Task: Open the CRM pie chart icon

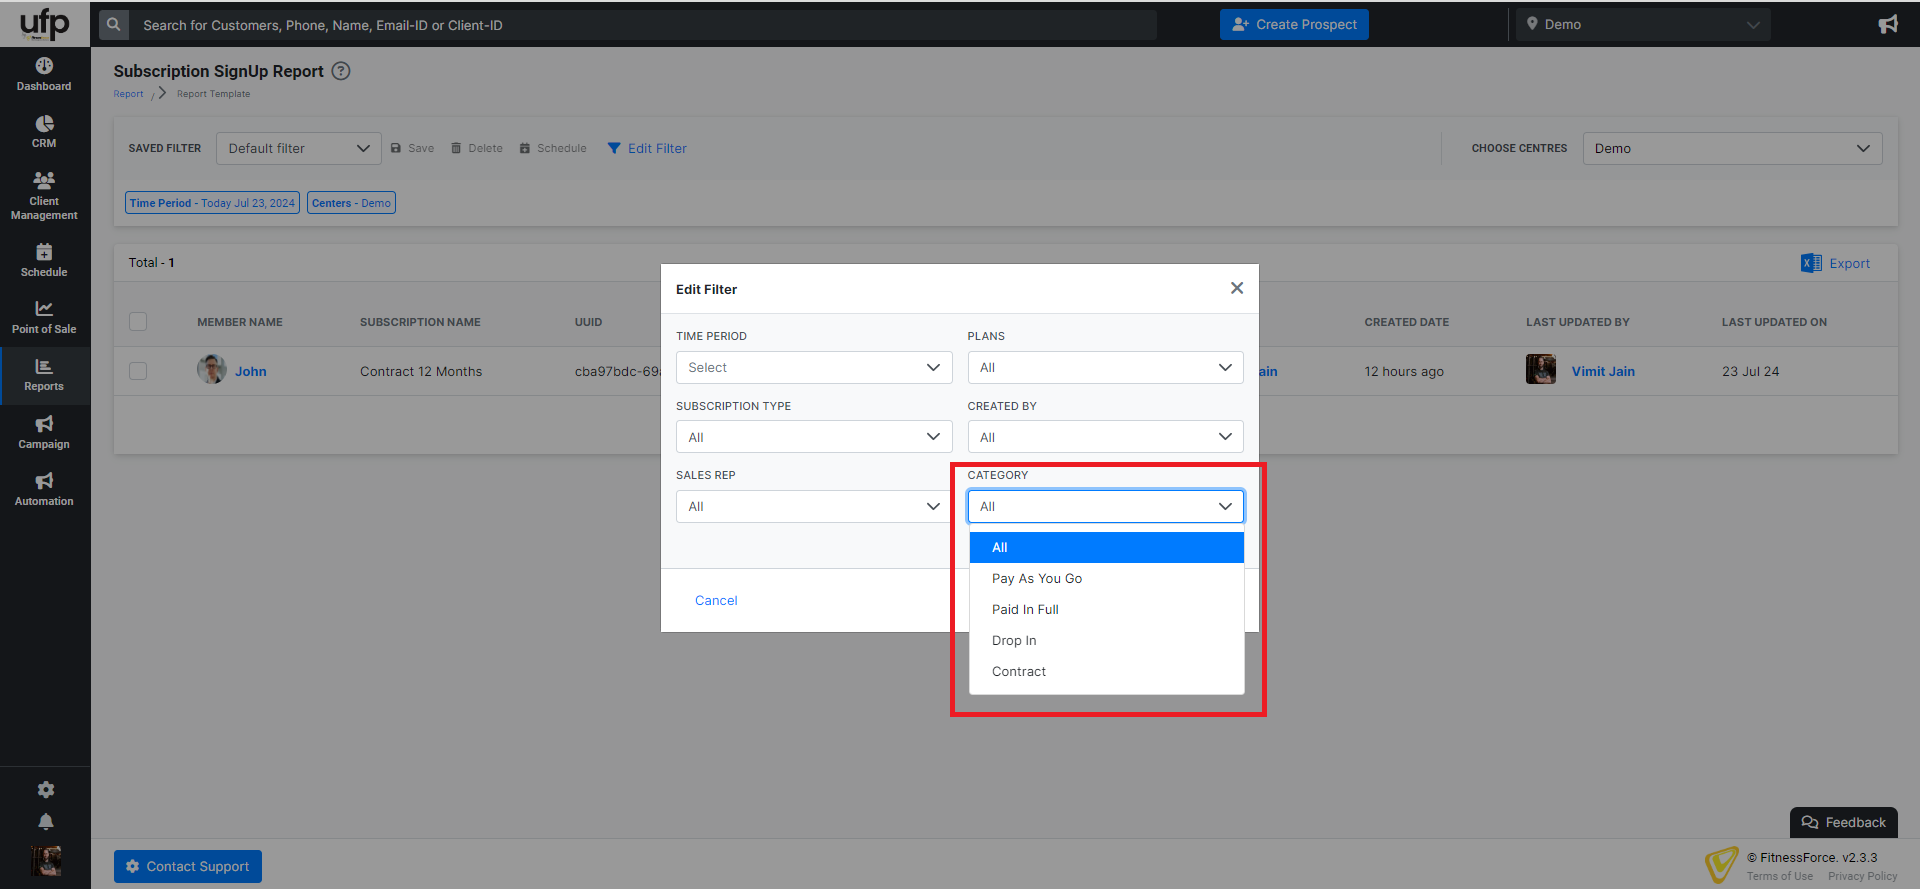Action: coord(44,124)
